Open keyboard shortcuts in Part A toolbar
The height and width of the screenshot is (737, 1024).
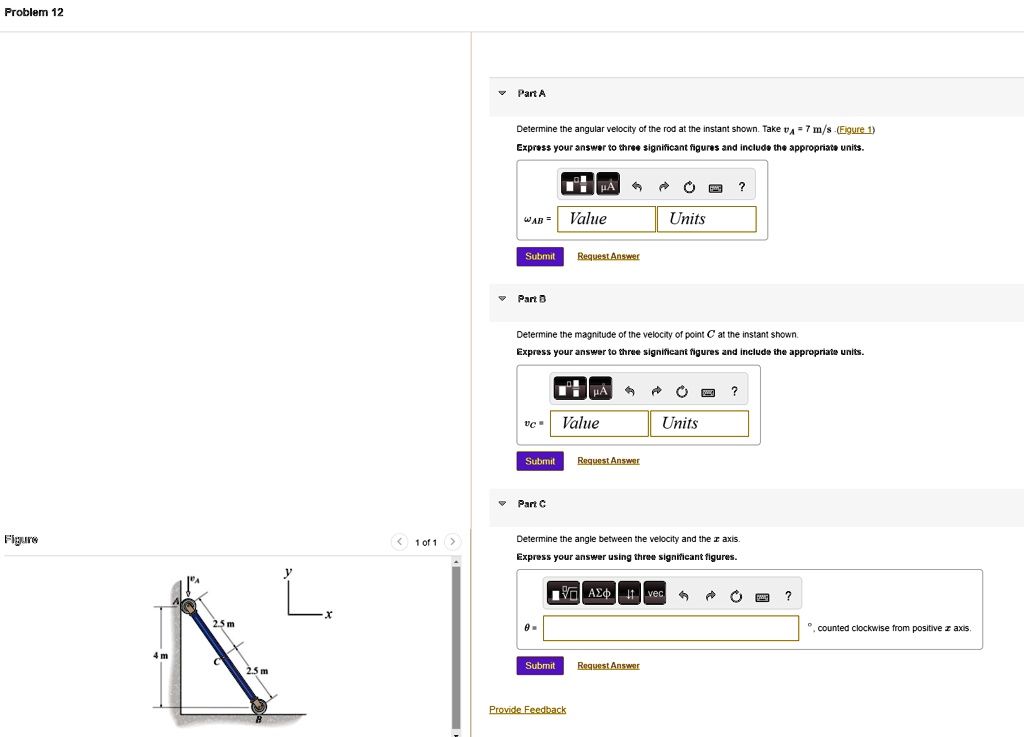pos(715,186)
